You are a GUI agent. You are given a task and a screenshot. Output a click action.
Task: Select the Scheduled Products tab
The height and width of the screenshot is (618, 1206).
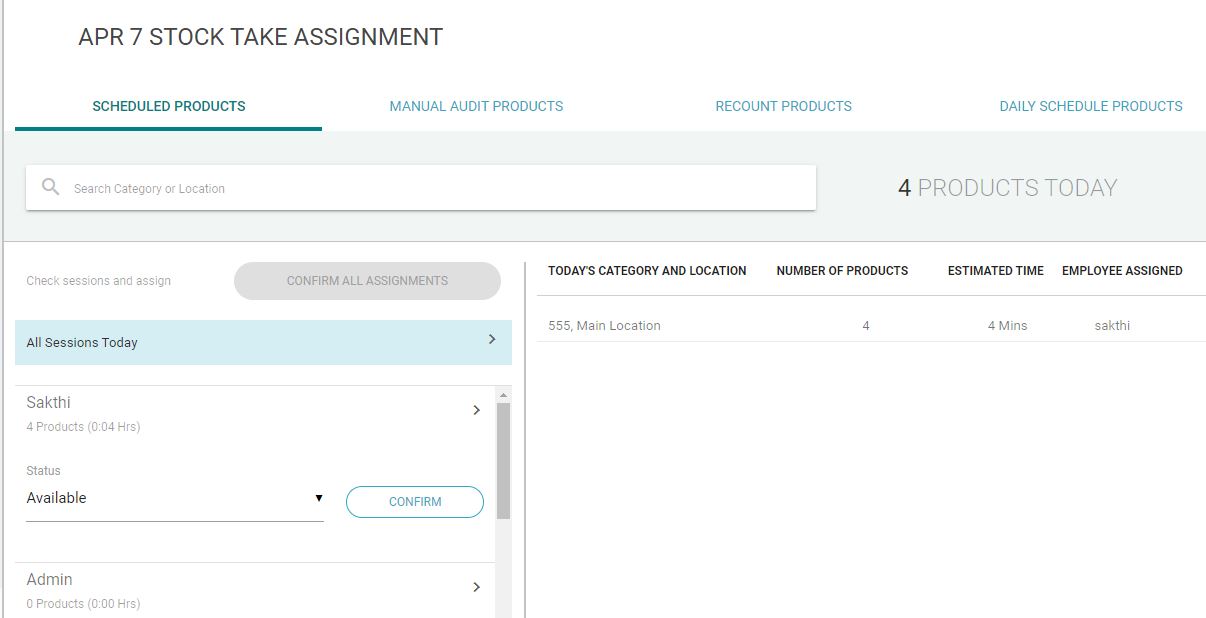click(x=168, y=106)
